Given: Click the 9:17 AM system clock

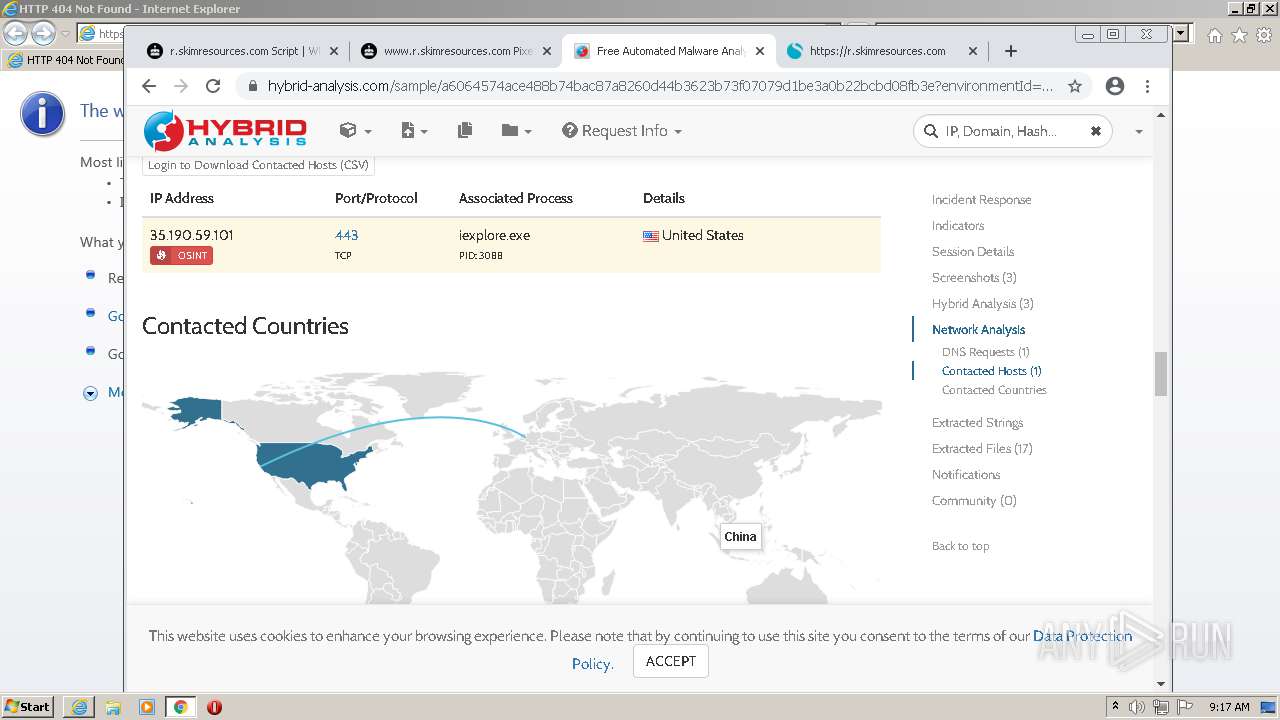Looking at the screenshot, I should point(1229,707).
